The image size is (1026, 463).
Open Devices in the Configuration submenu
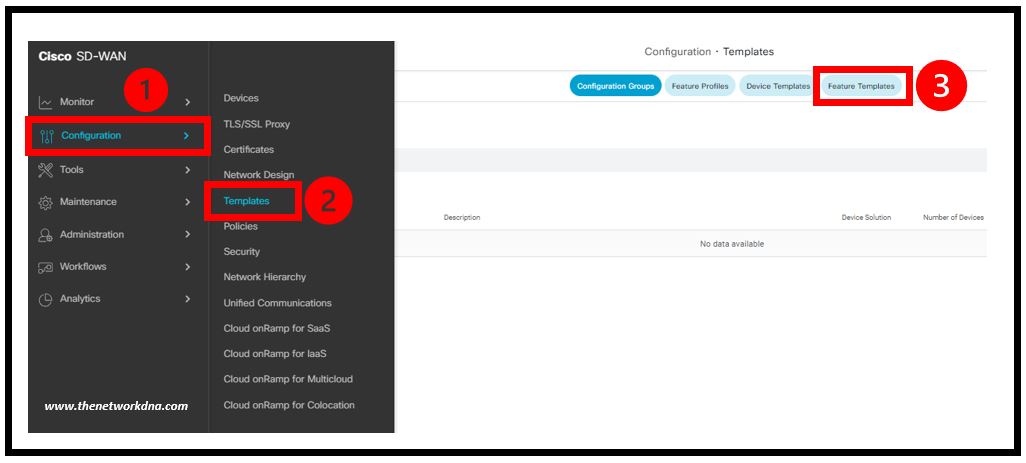241,98
